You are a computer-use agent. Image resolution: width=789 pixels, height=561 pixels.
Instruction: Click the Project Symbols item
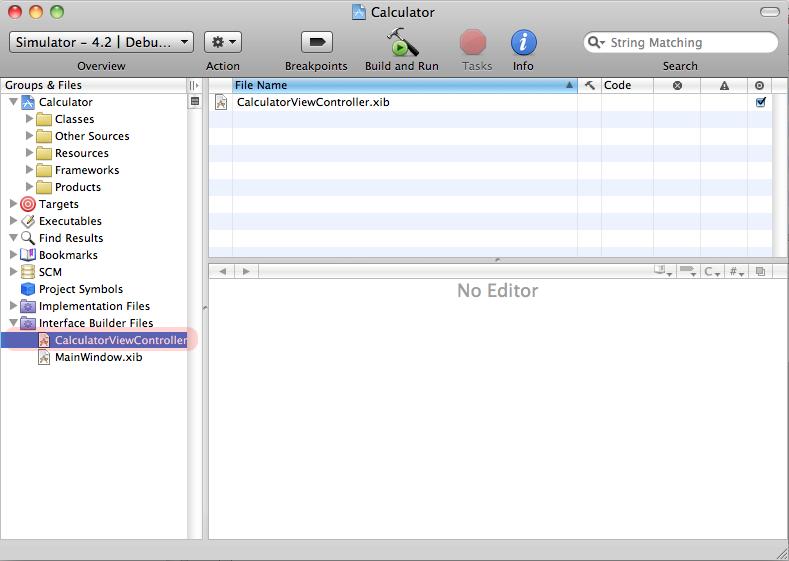click(81, 289)
